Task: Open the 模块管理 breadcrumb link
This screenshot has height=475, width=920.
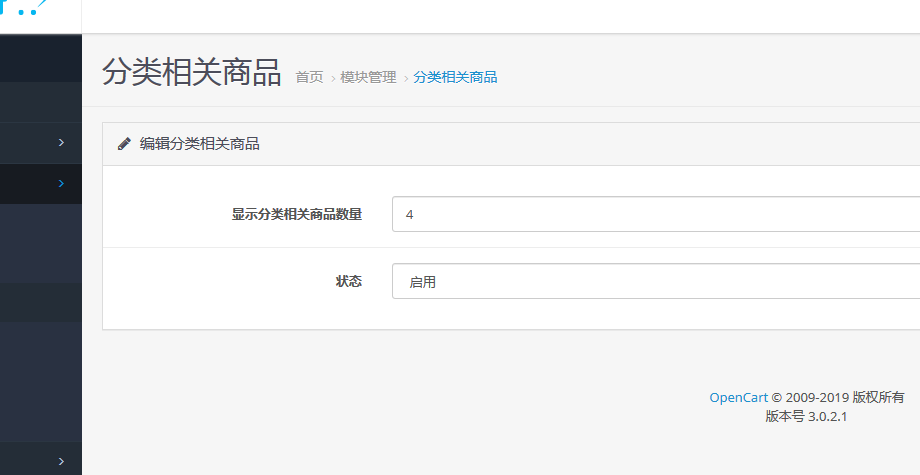Action: point(368,77)
